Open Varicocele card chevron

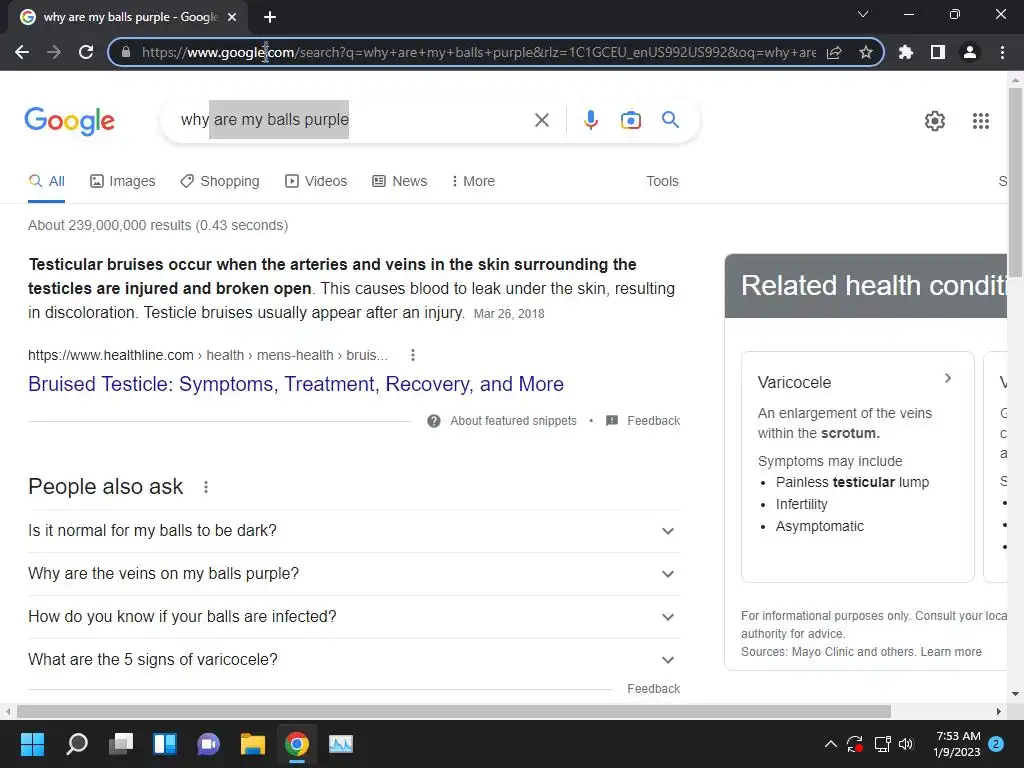(x=948, y=378)
